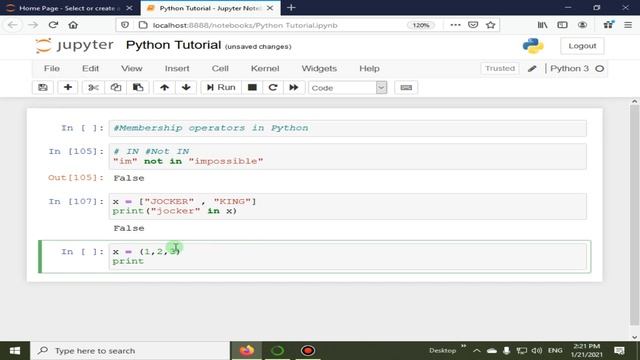Save the notebook with the floppy disk icon
Viewport: 640px width, 360px height.
click(43, 87)
